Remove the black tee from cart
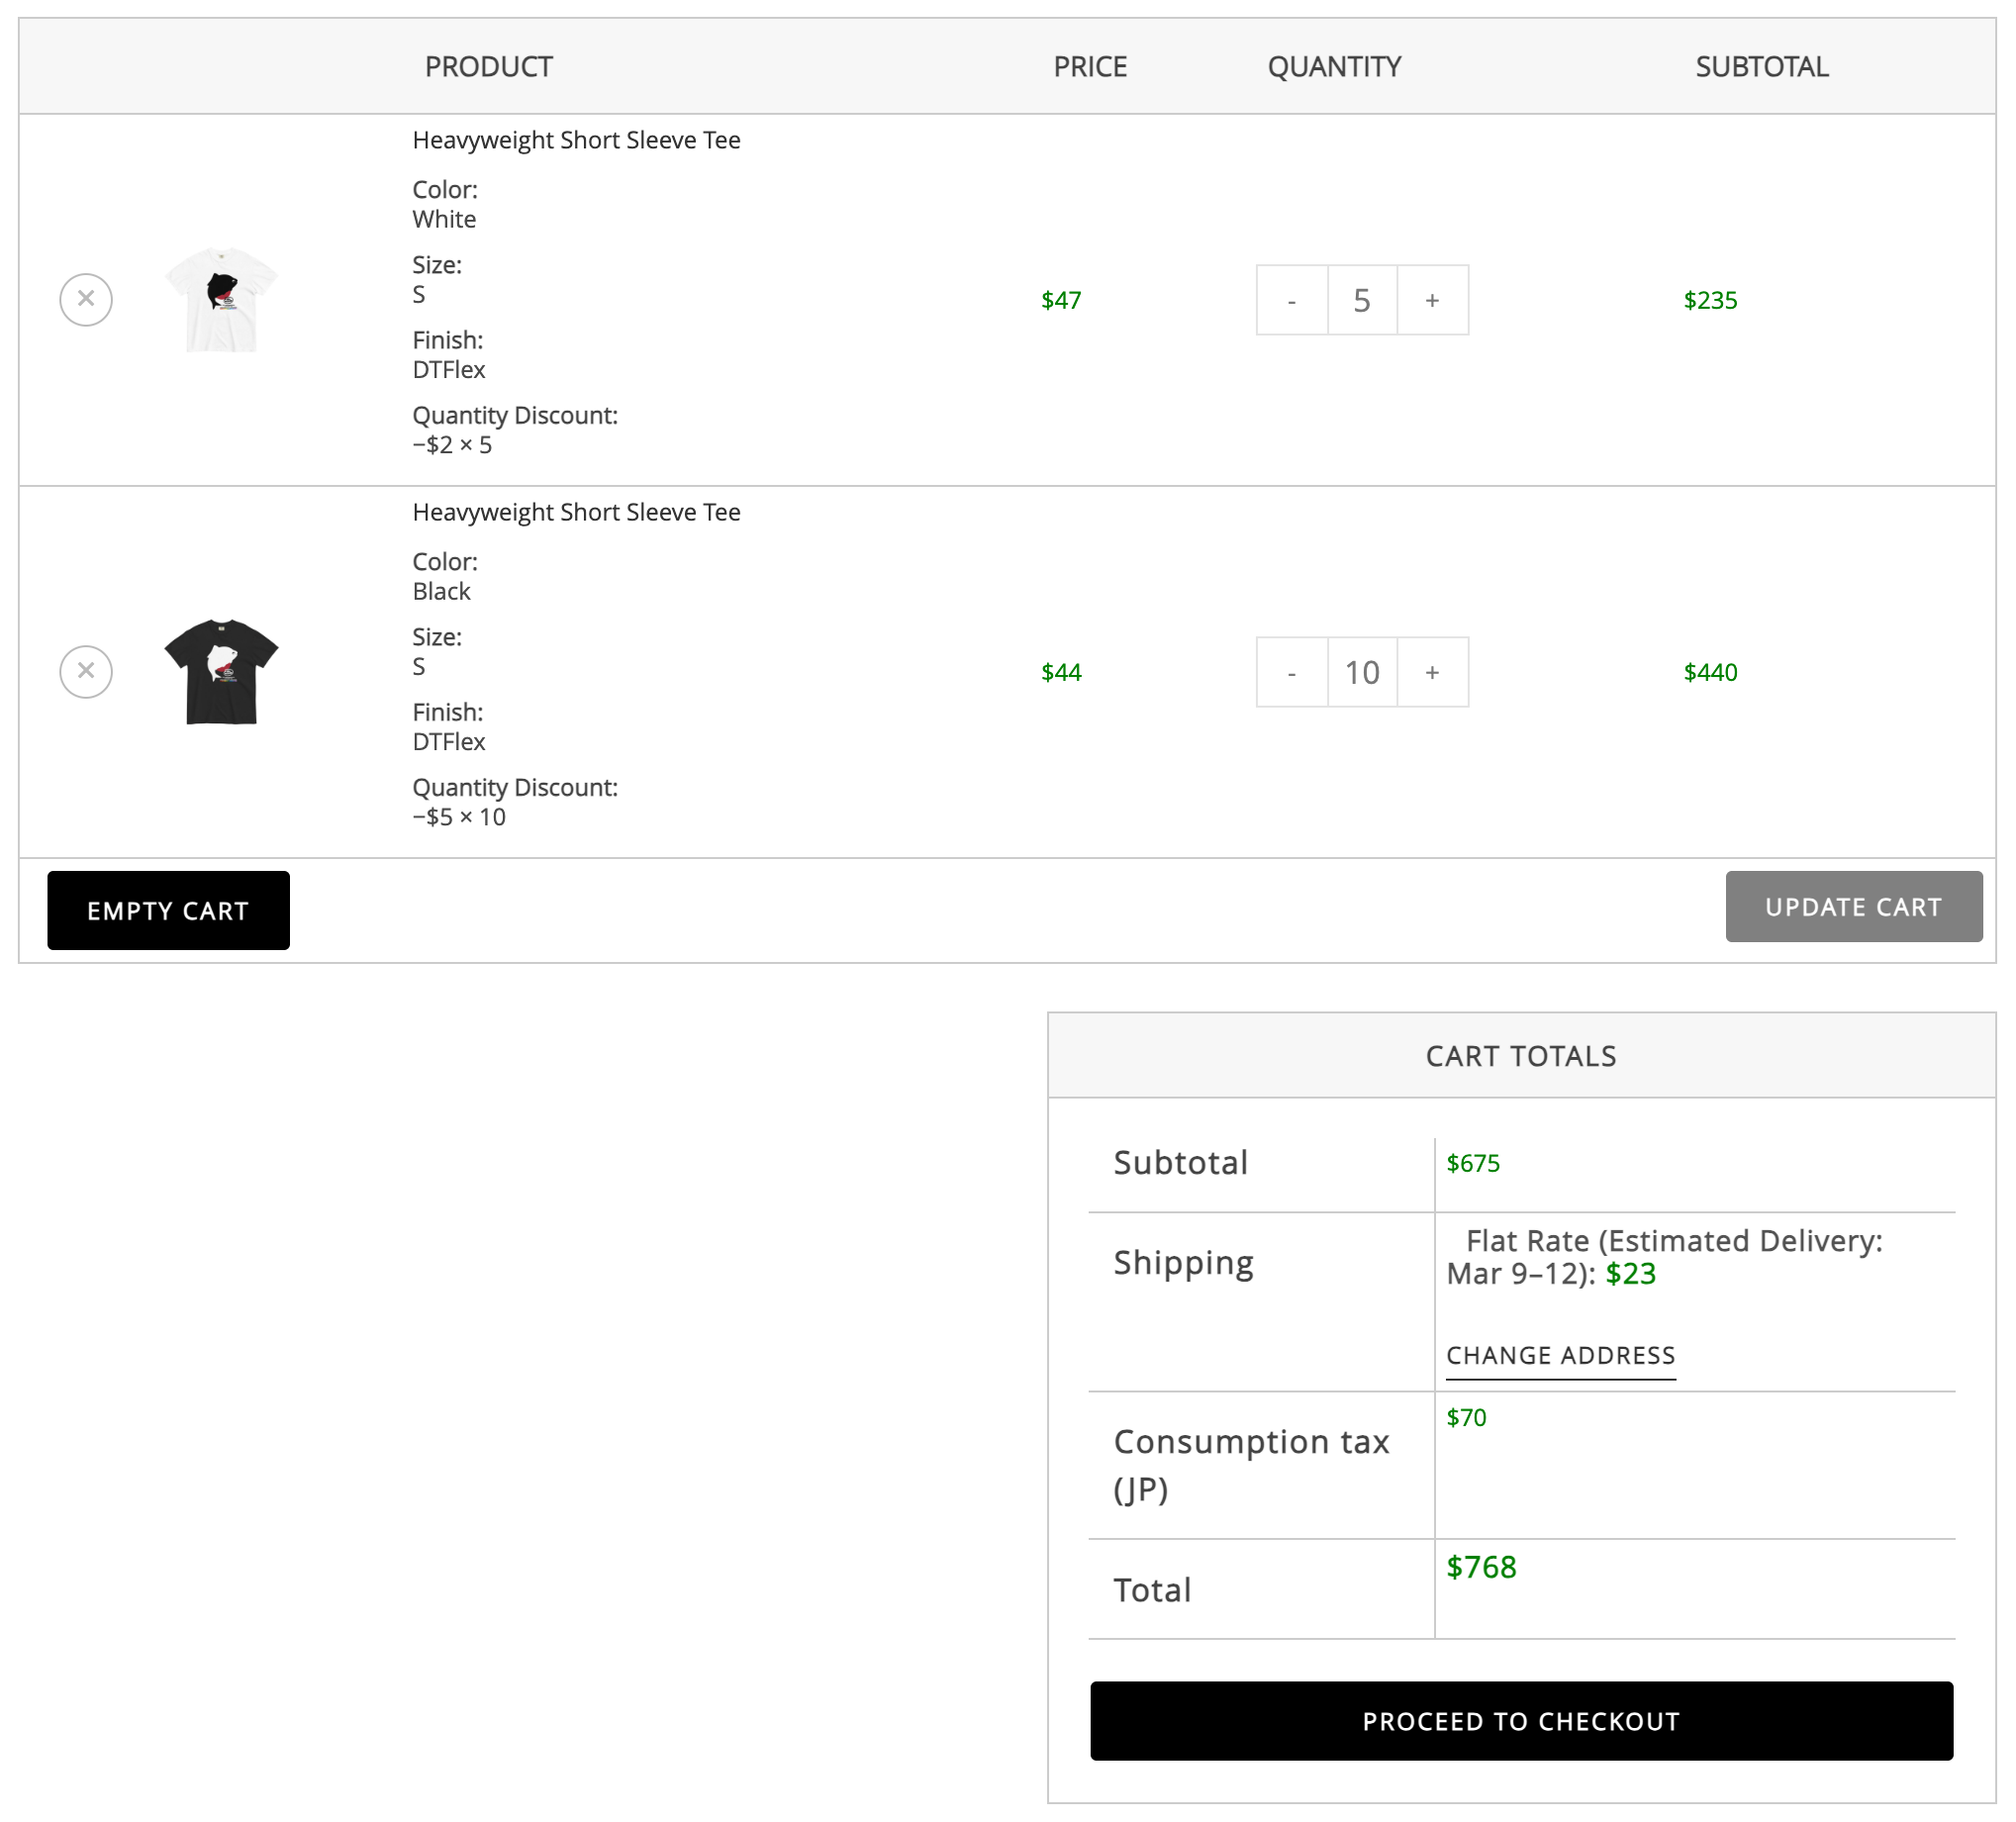 (x=86, y=672)
